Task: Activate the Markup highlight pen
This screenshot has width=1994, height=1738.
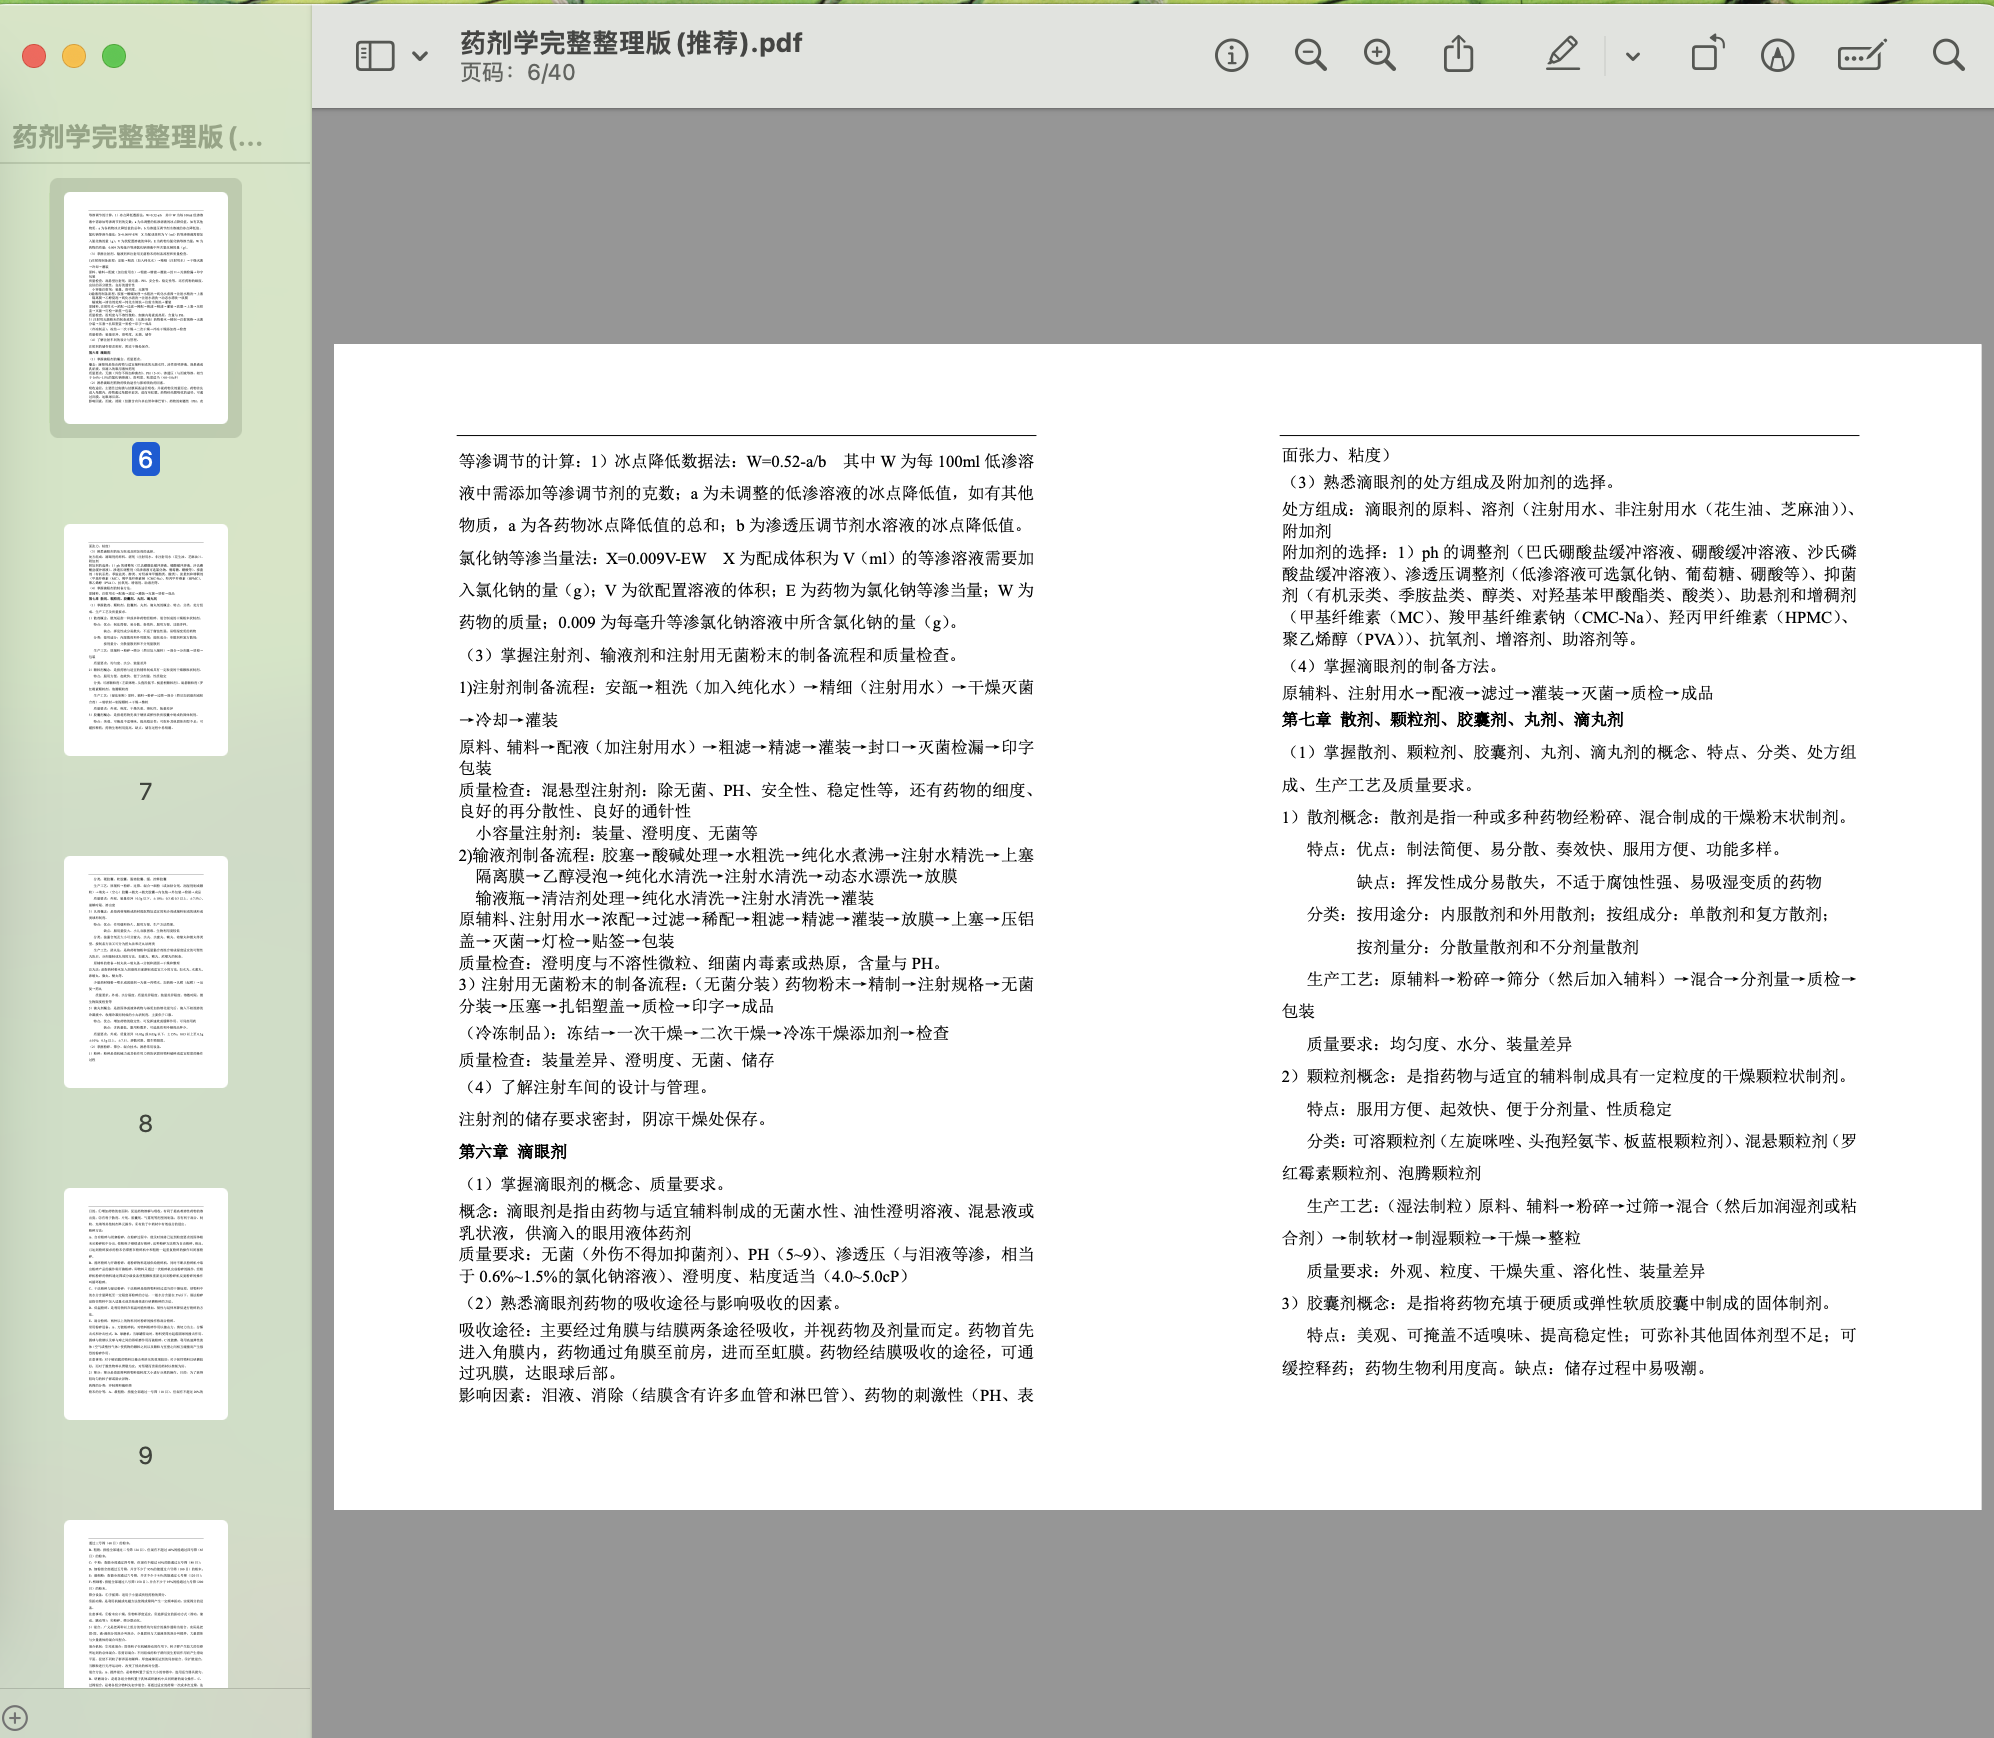Action: tap(1562, 55)
